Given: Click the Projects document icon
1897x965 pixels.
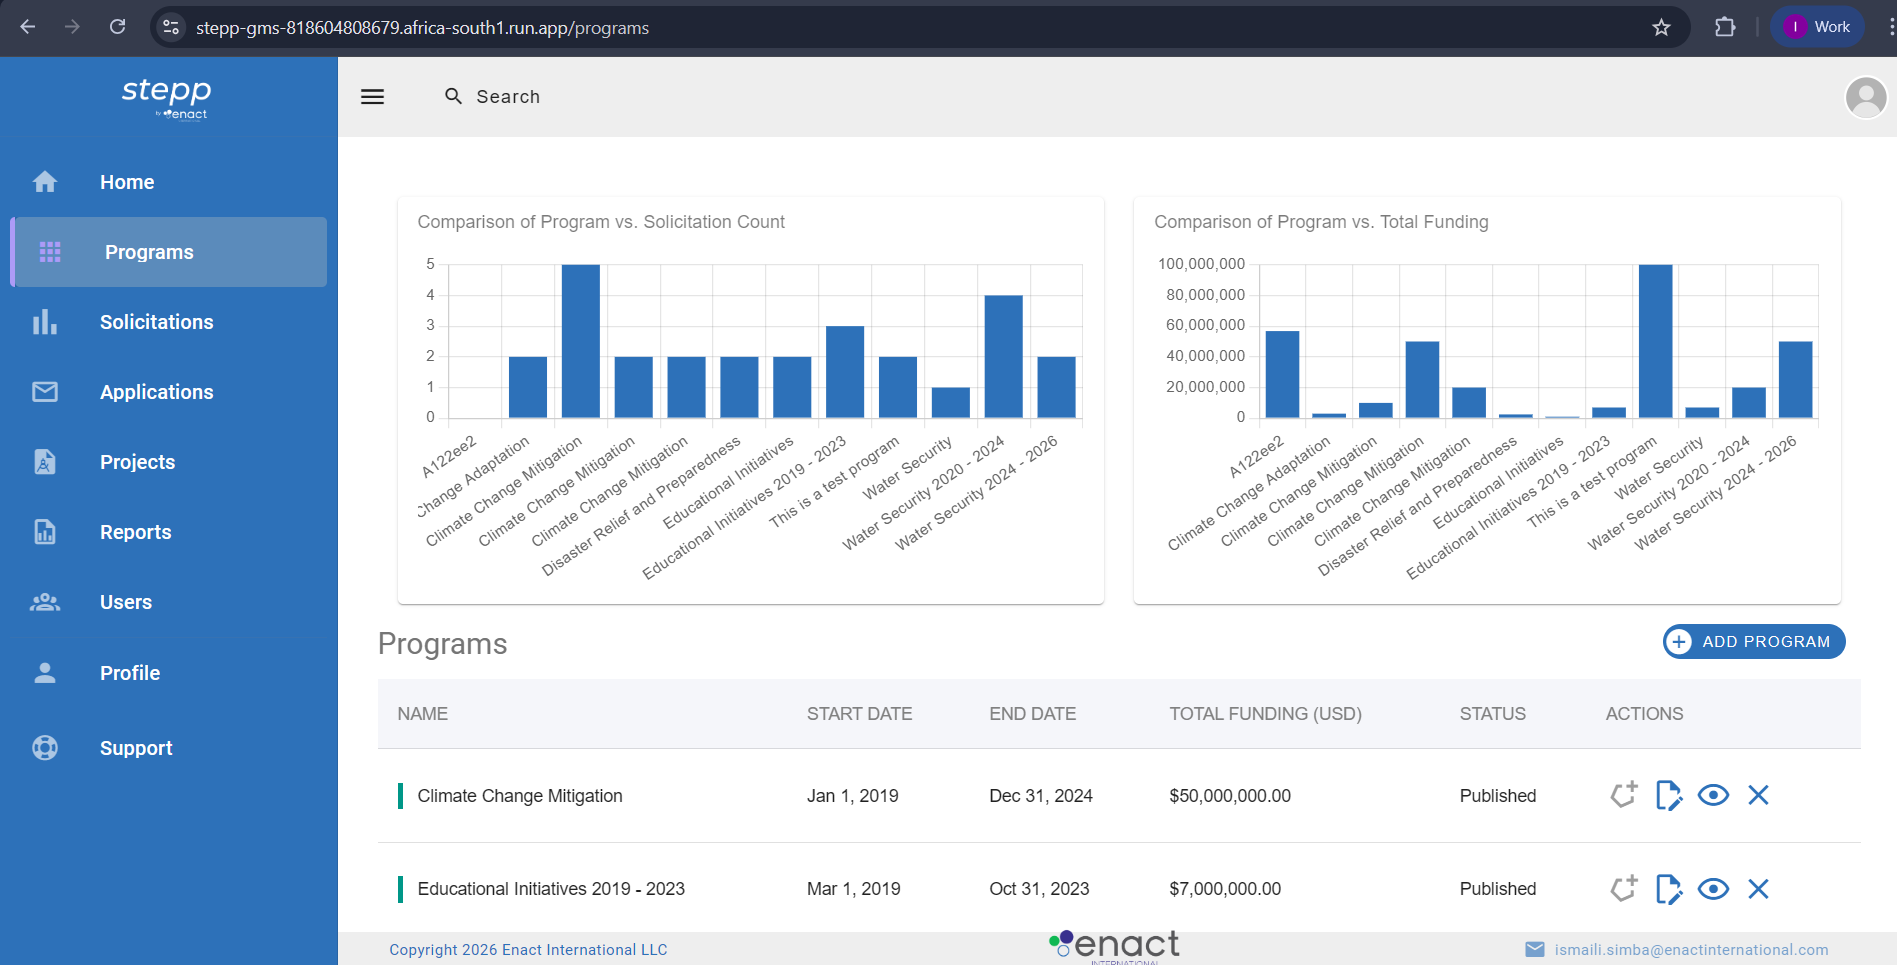Looking at the screenshot, I should [45, 462].
